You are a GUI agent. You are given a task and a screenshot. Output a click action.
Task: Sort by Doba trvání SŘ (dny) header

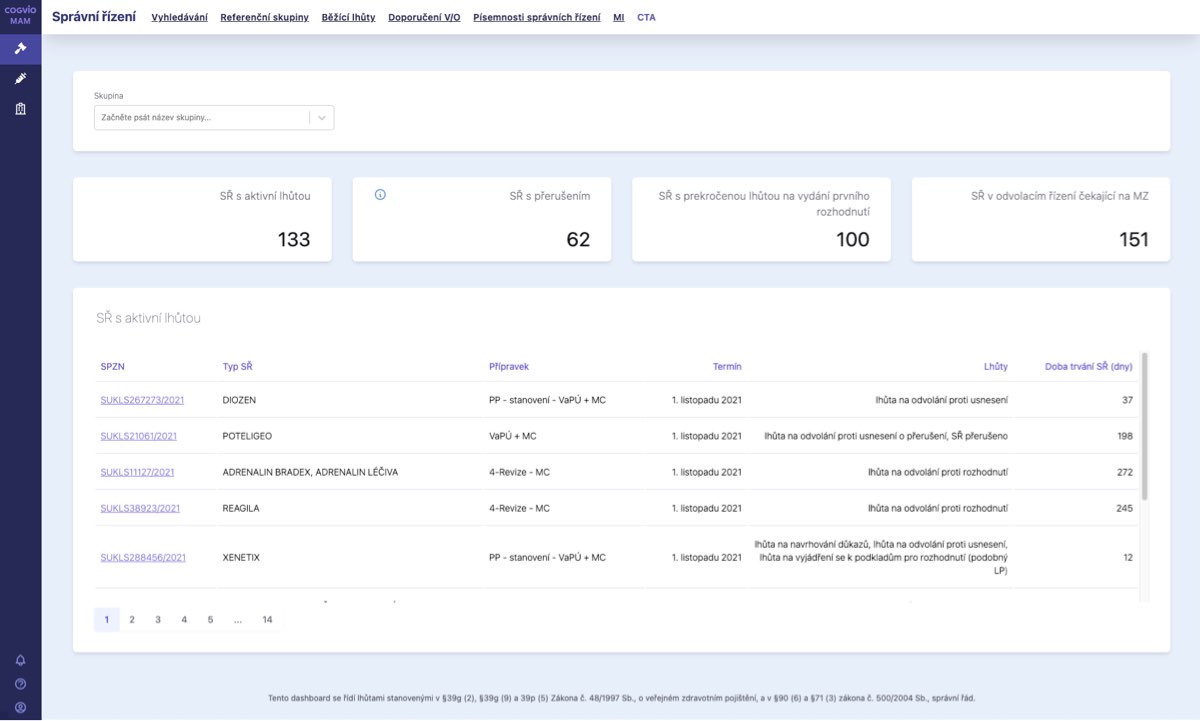click(1089, 367)
